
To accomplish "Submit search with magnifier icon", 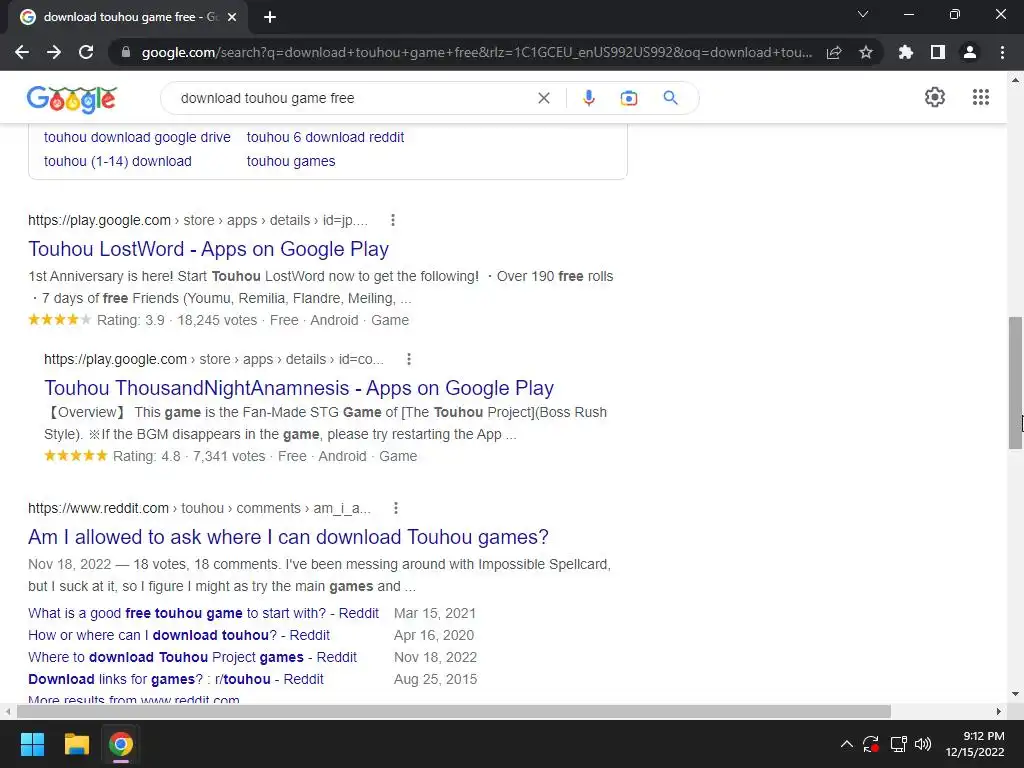I will coord(670,98).
